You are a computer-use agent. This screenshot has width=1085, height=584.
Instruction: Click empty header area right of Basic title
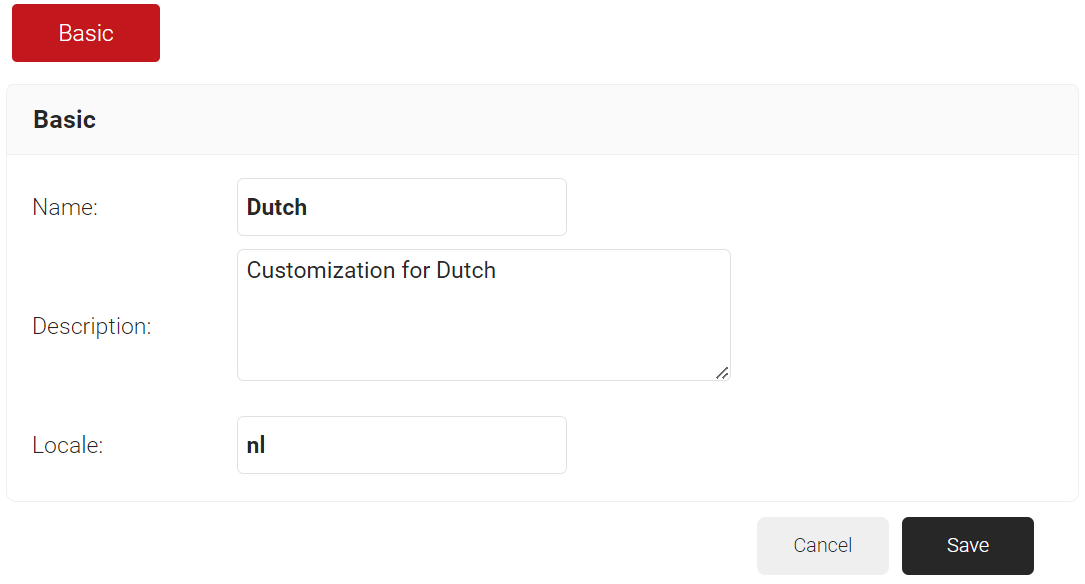click(x=600, y=120)
